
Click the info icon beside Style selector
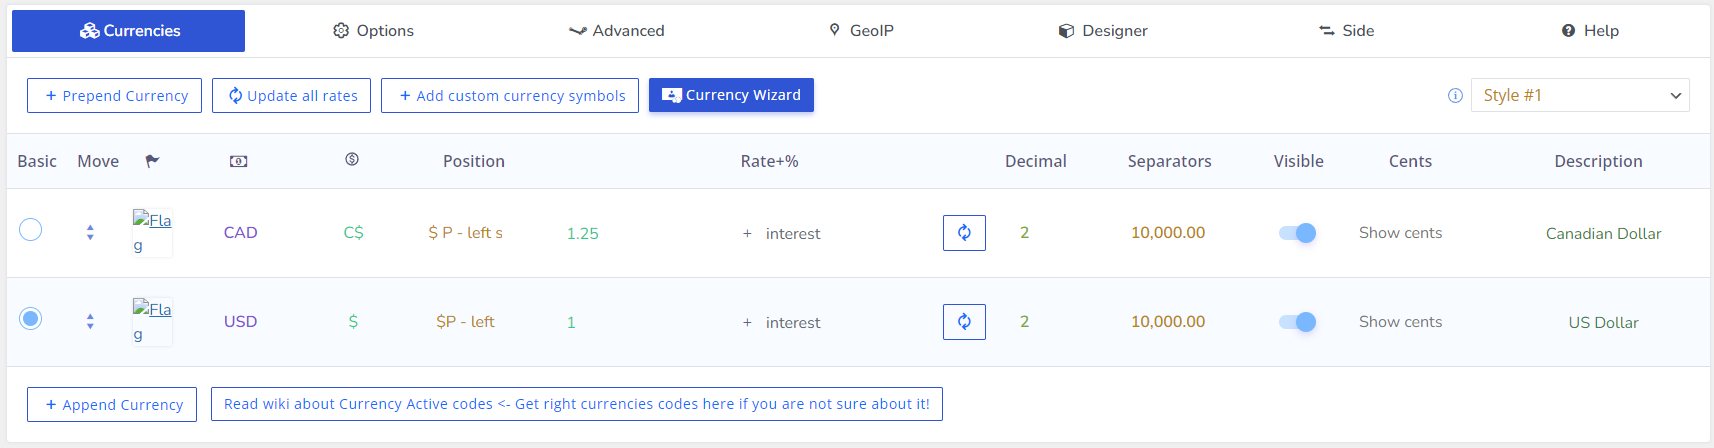coord(1455,96)
